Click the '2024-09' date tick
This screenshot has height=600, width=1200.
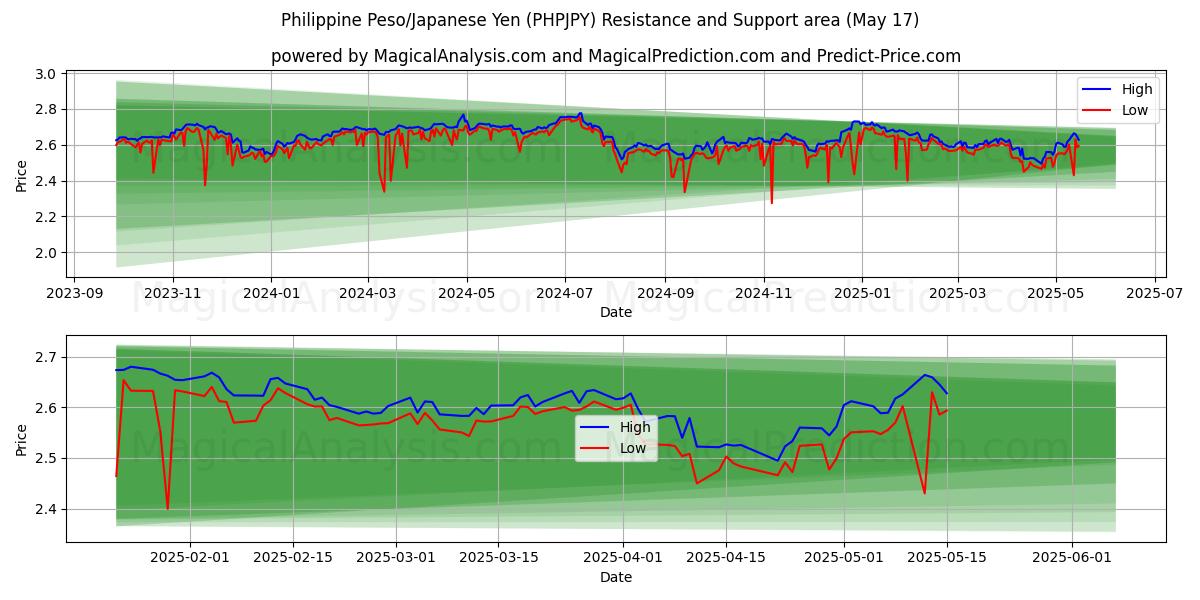click(665, 294)
